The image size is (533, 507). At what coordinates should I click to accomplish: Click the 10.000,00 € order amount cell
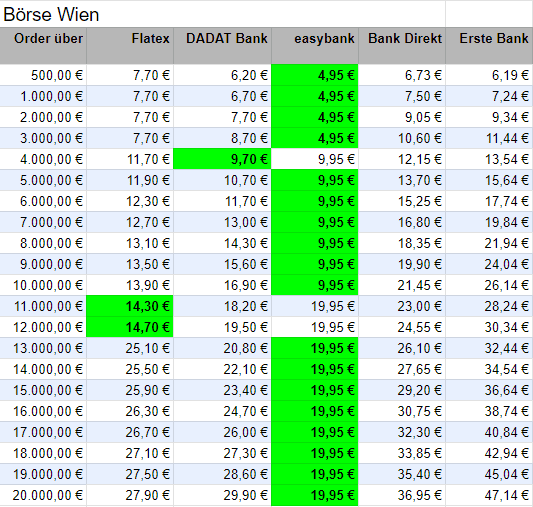(43, 285)
